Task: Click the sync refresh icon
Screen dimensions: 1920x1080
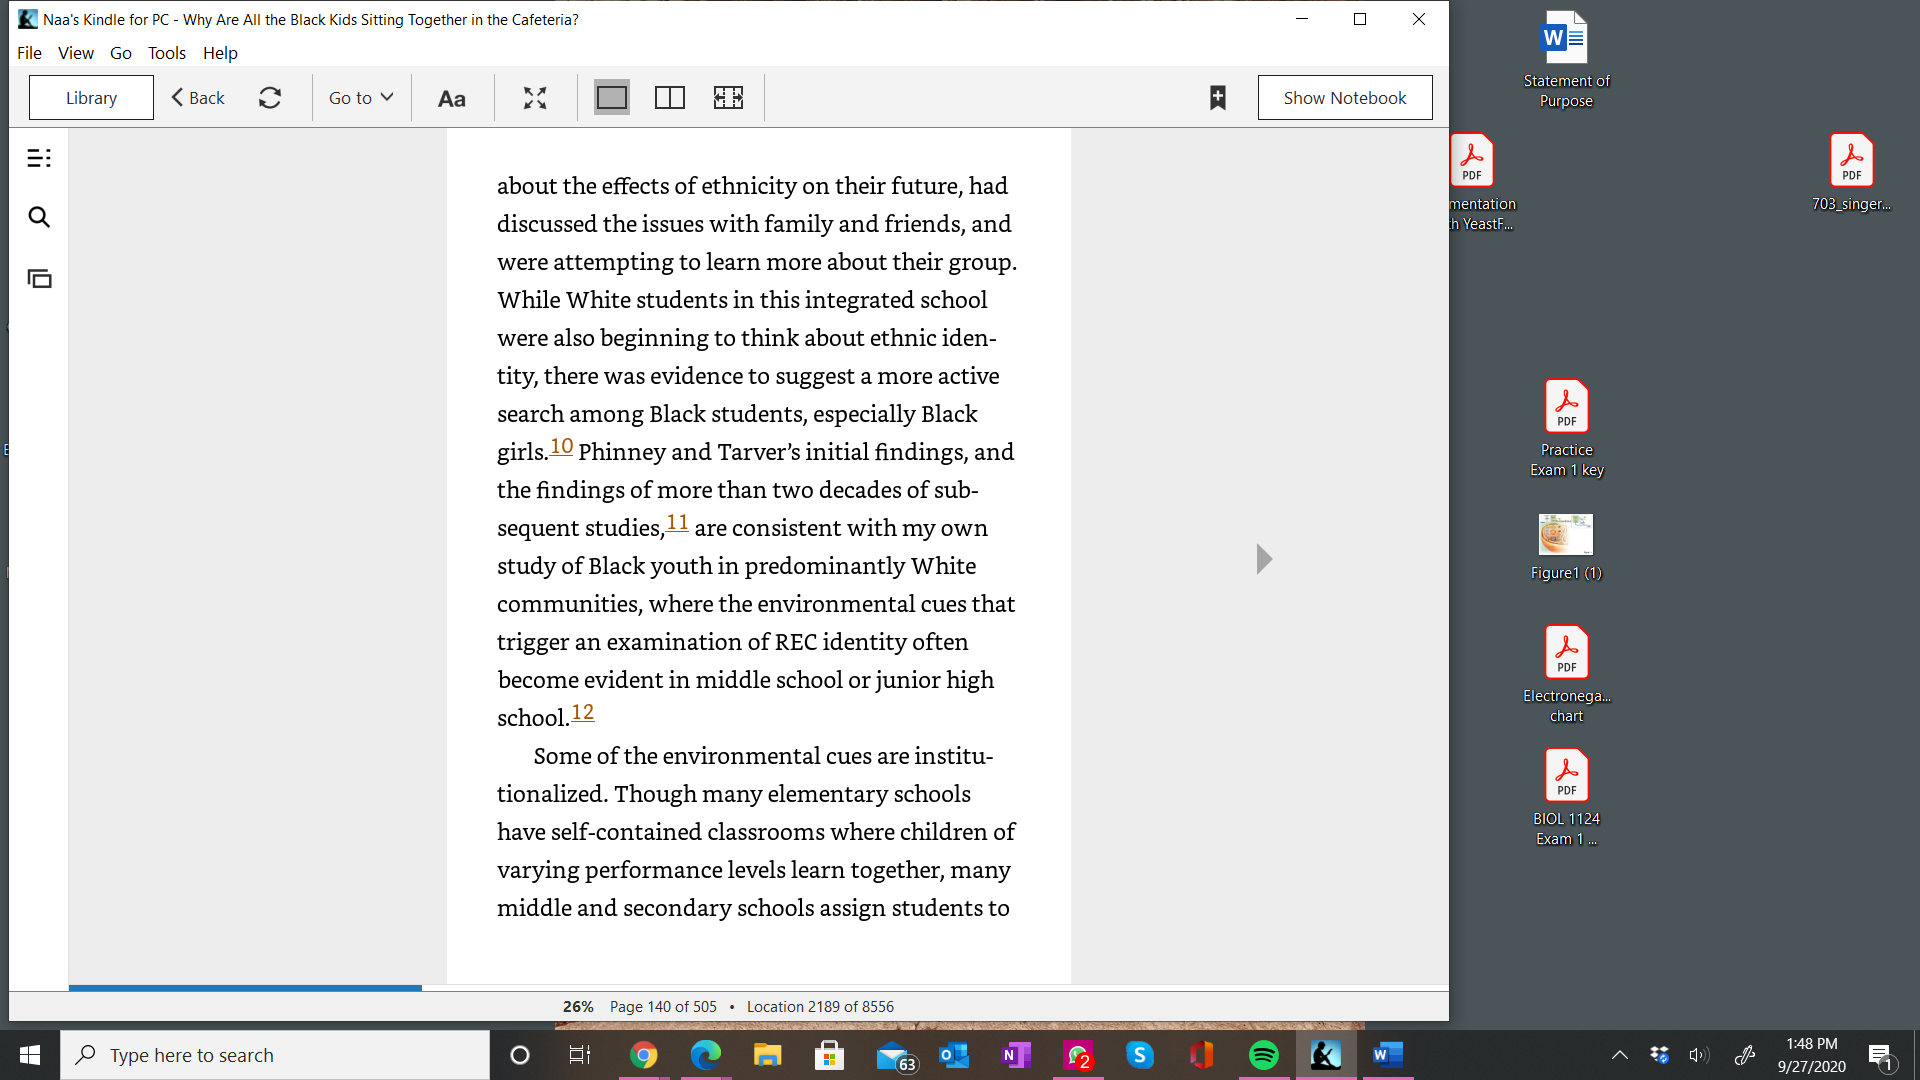Action: tap(270, 98)
